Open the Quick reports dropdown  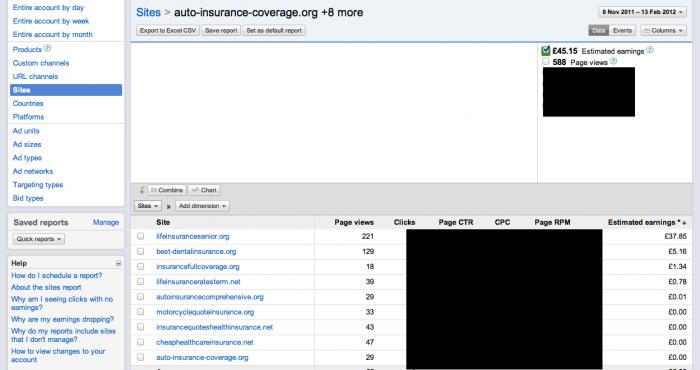pyautogui.click(x=39, y=239)
